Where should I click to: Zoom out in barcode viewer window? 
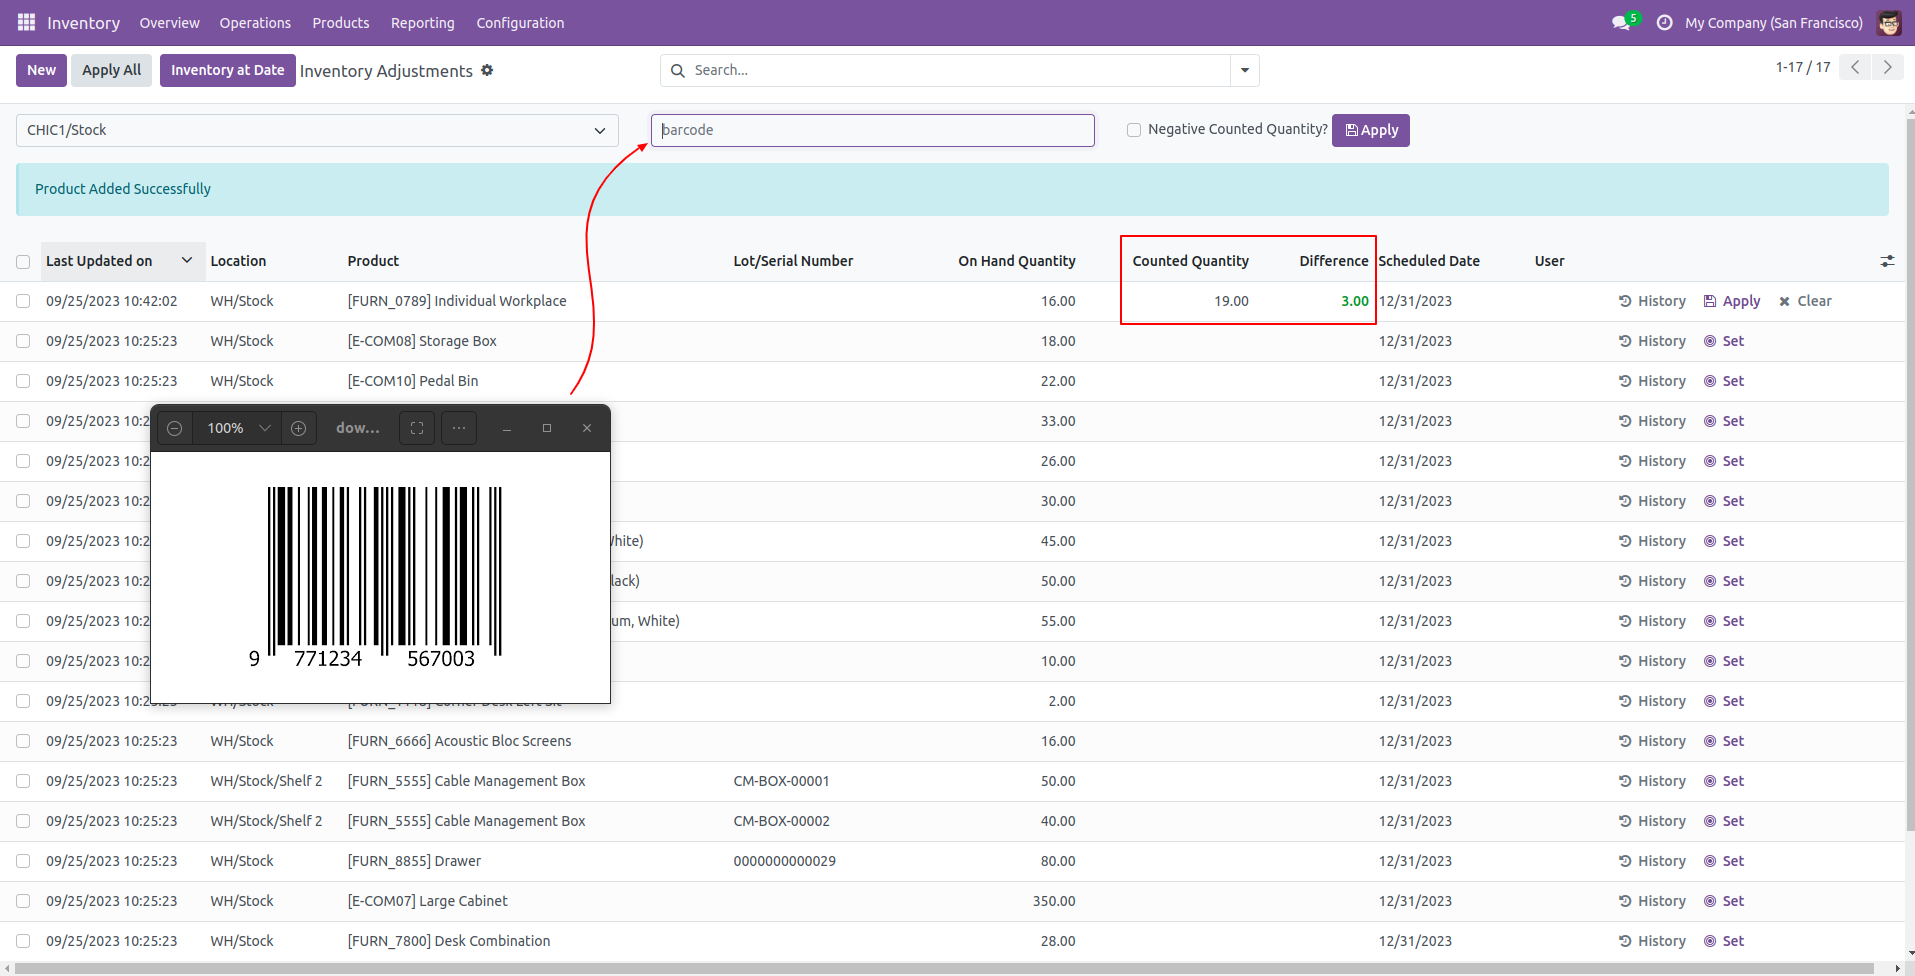(174, 428)
